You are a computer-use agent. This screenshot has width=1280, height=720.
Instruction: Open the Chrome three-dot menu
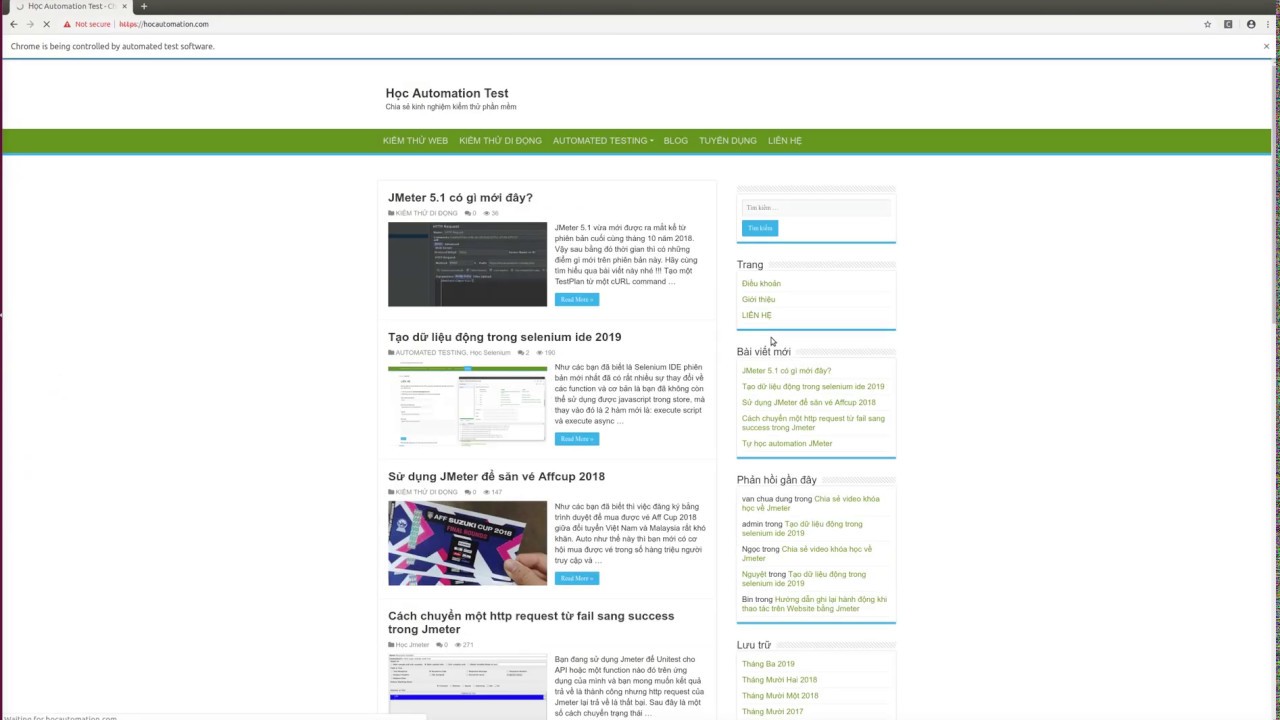click(1269, 24)
